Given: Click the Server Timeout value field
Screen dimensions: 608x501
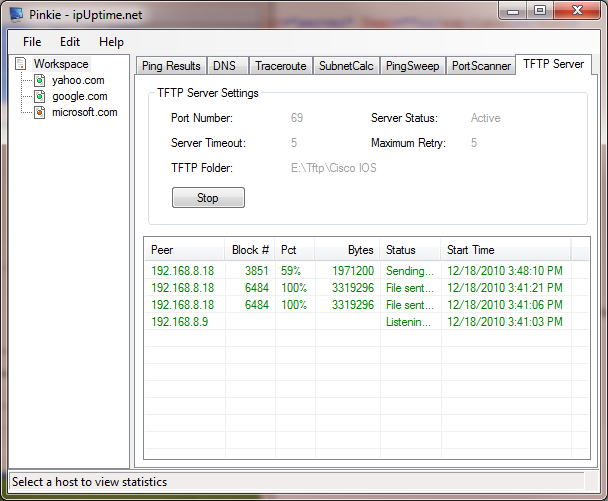Looking at the screenshot, I should (x=294, y=143).
